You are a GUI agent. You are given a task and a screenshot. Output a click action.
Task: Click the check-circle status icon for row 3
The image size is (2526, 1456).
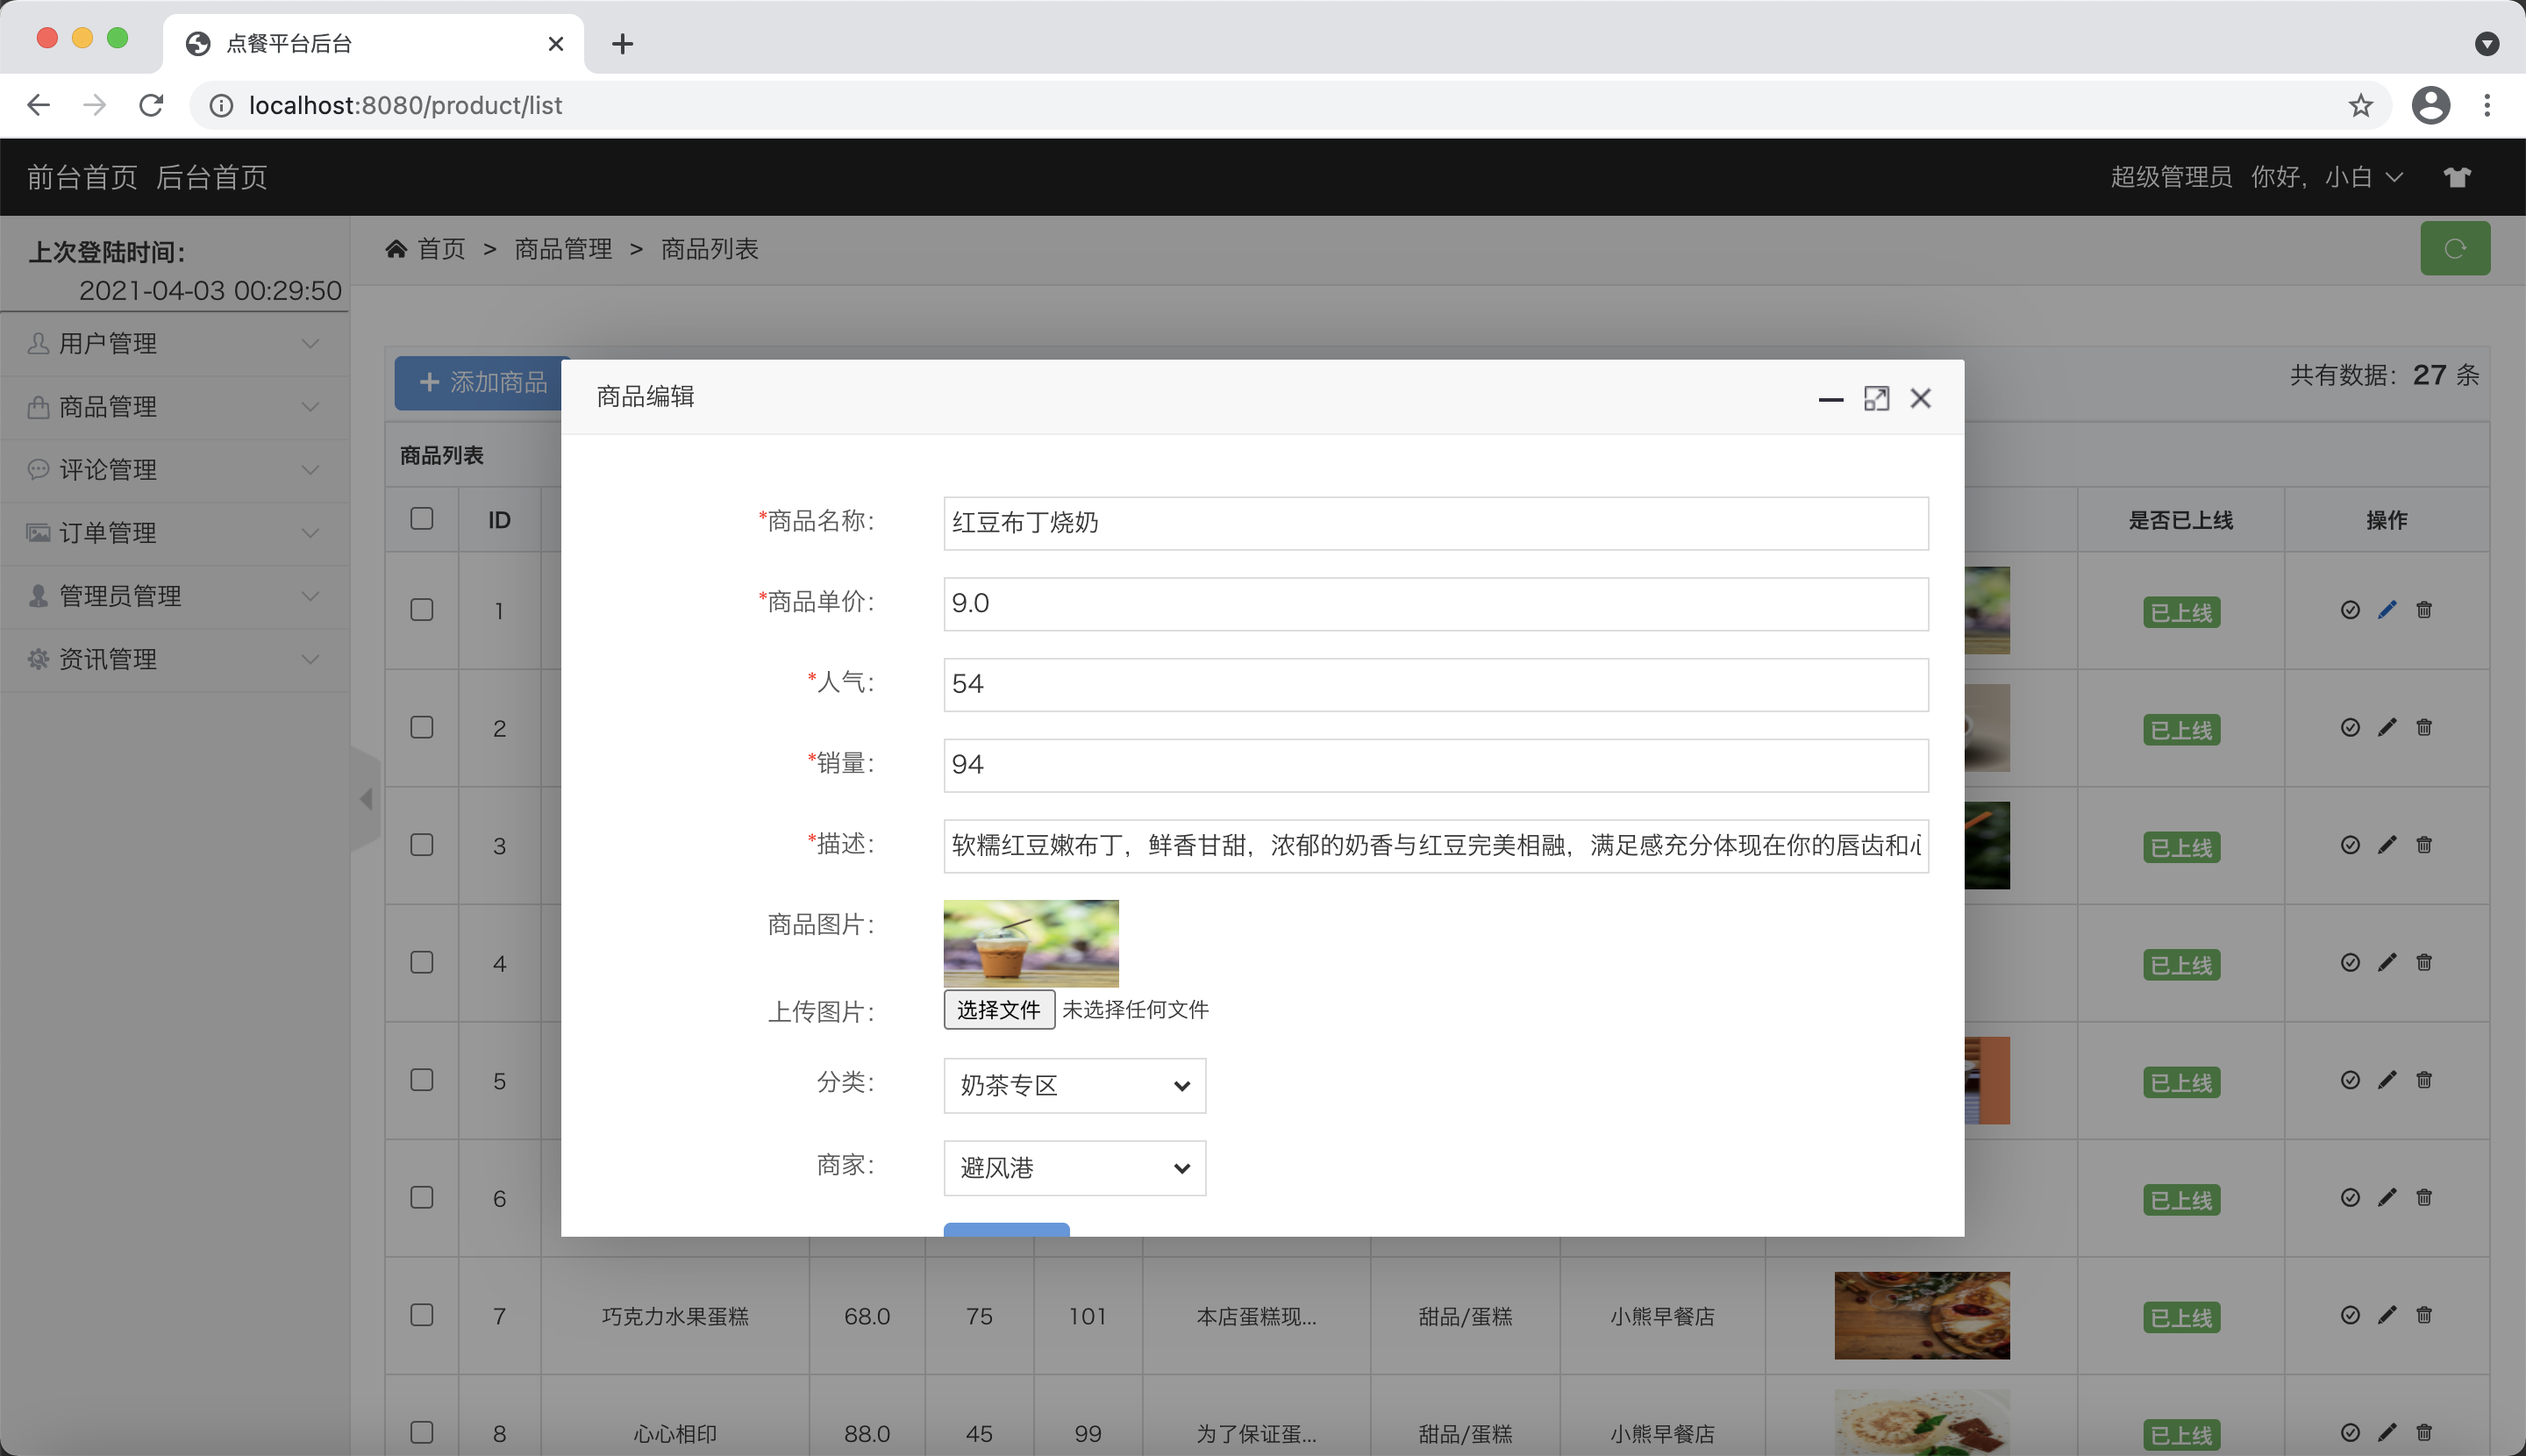pos(2350,845)
